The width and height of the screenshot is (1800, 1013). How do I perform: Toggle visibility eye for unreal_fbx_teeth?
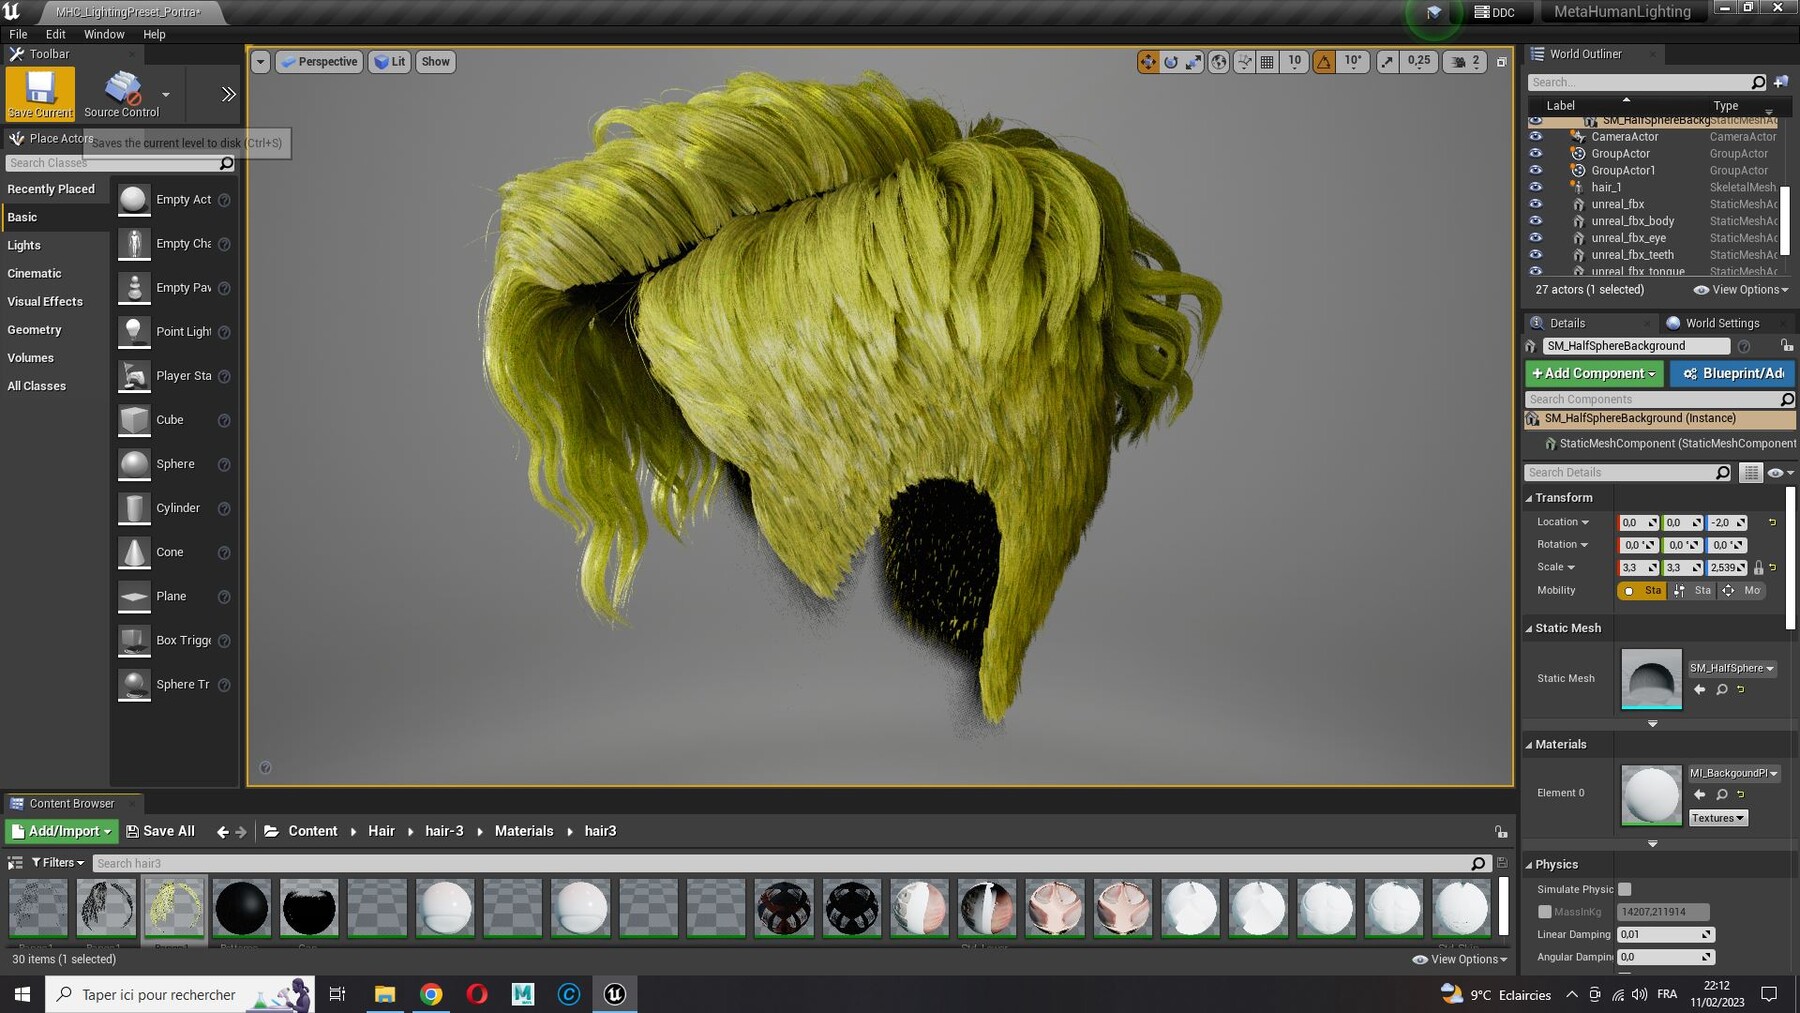[1536, 254]
